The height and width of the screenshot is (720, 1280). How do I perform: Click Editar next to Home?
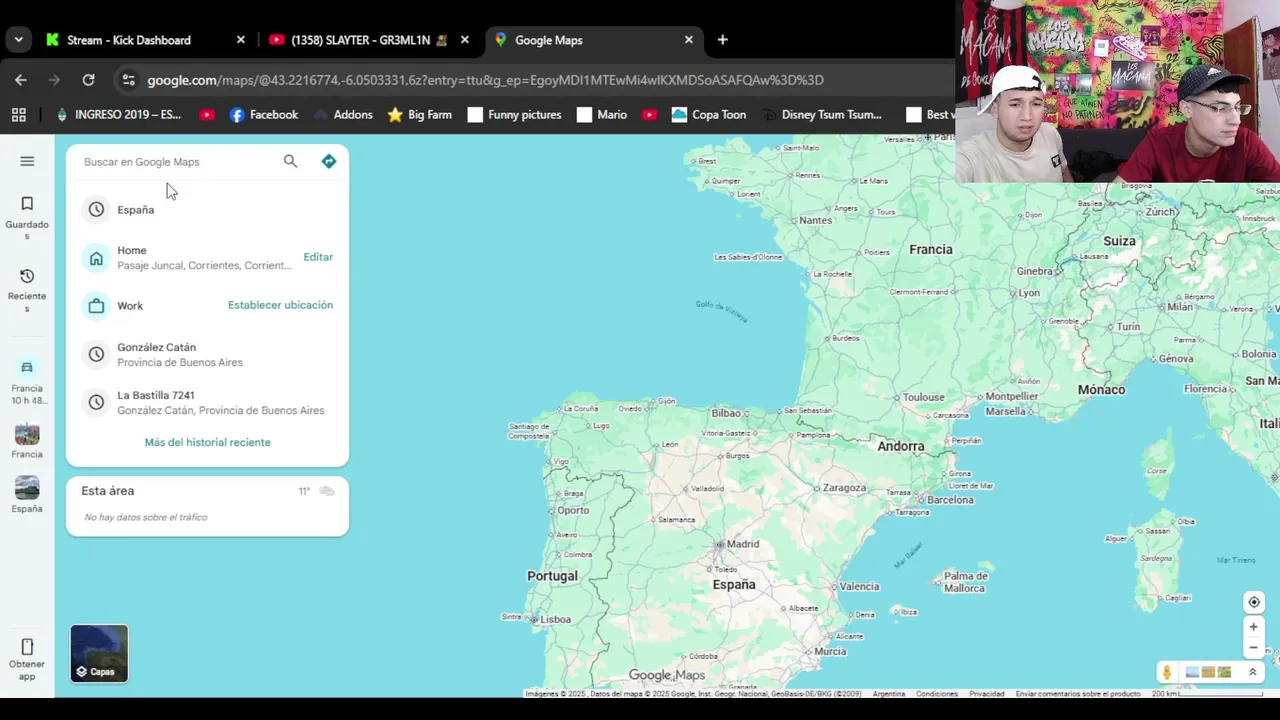(x=318, y=257)
